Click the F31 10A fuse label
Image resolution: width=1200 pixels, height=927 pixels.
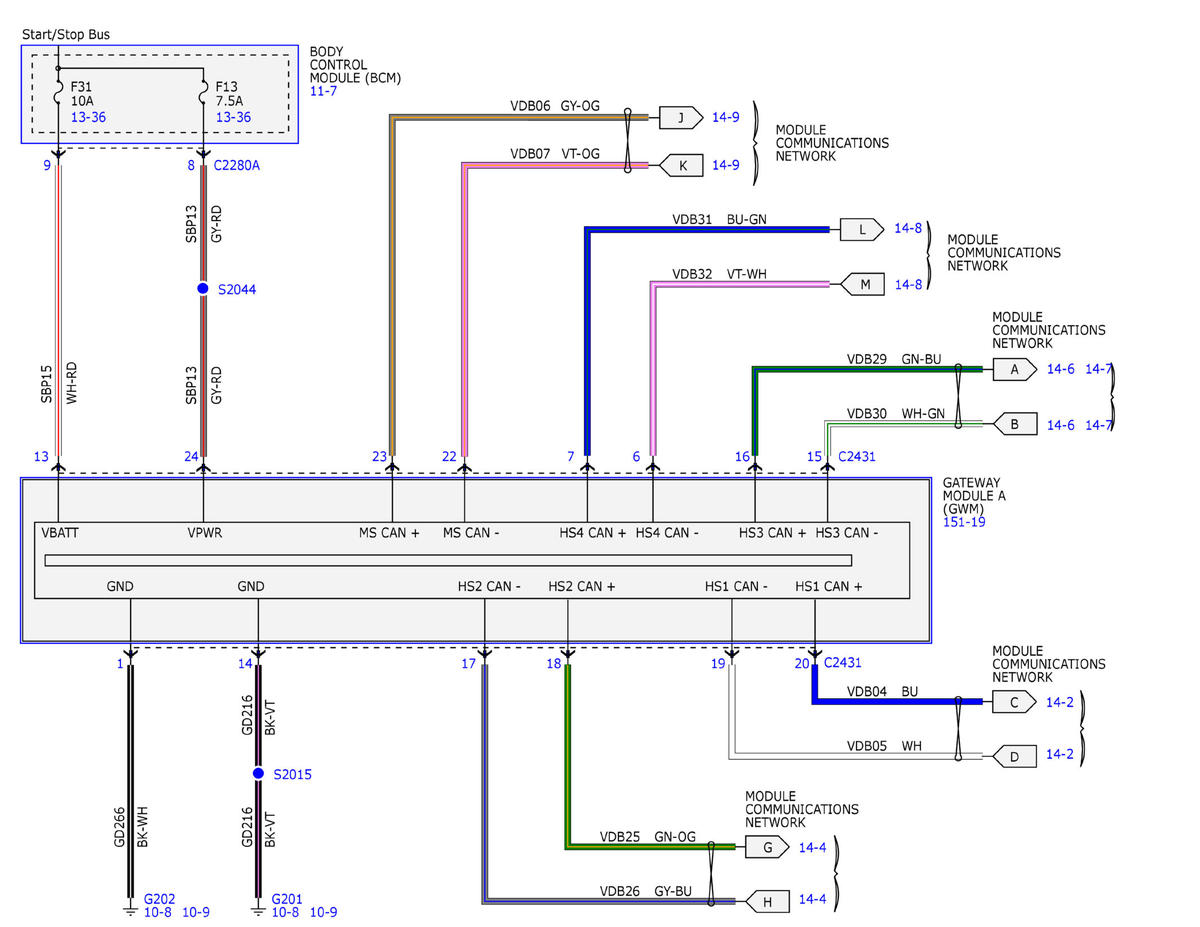[x=83, y=93]
